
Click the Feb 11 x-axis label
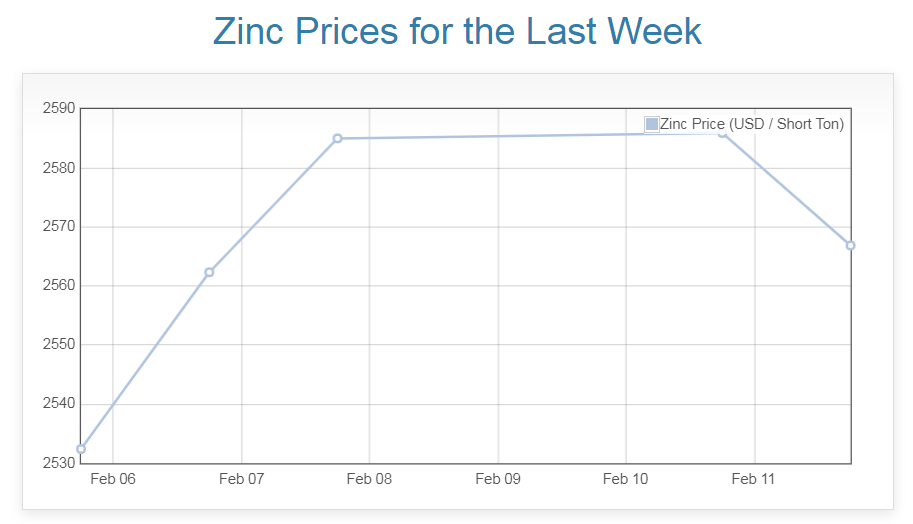coord(754,480)
